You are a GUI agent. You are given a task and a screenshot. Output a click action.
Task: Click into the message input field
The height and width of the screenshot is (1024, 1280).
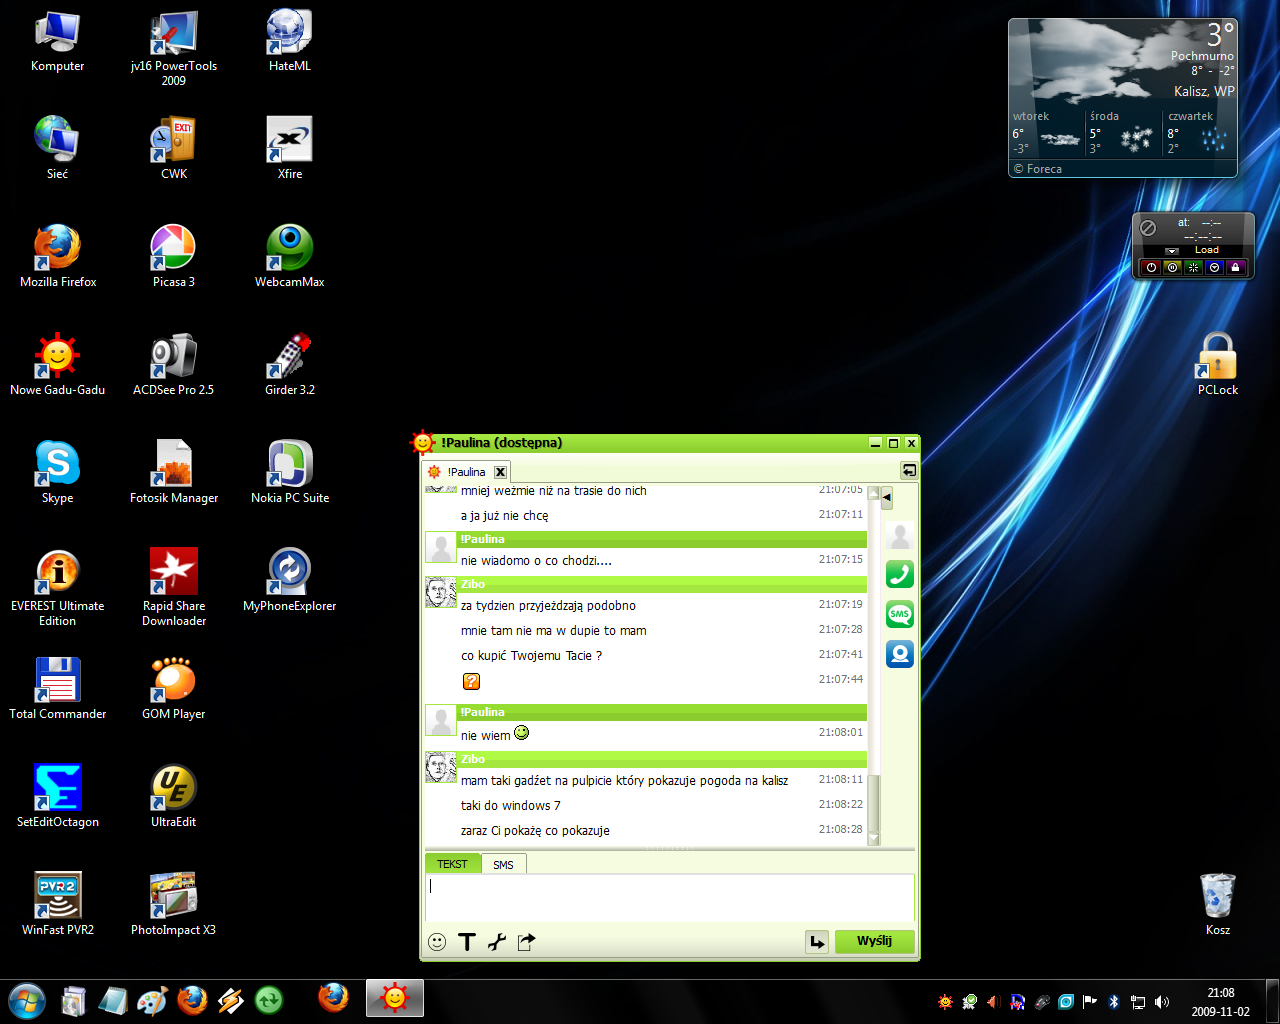[x=670, y=897]
